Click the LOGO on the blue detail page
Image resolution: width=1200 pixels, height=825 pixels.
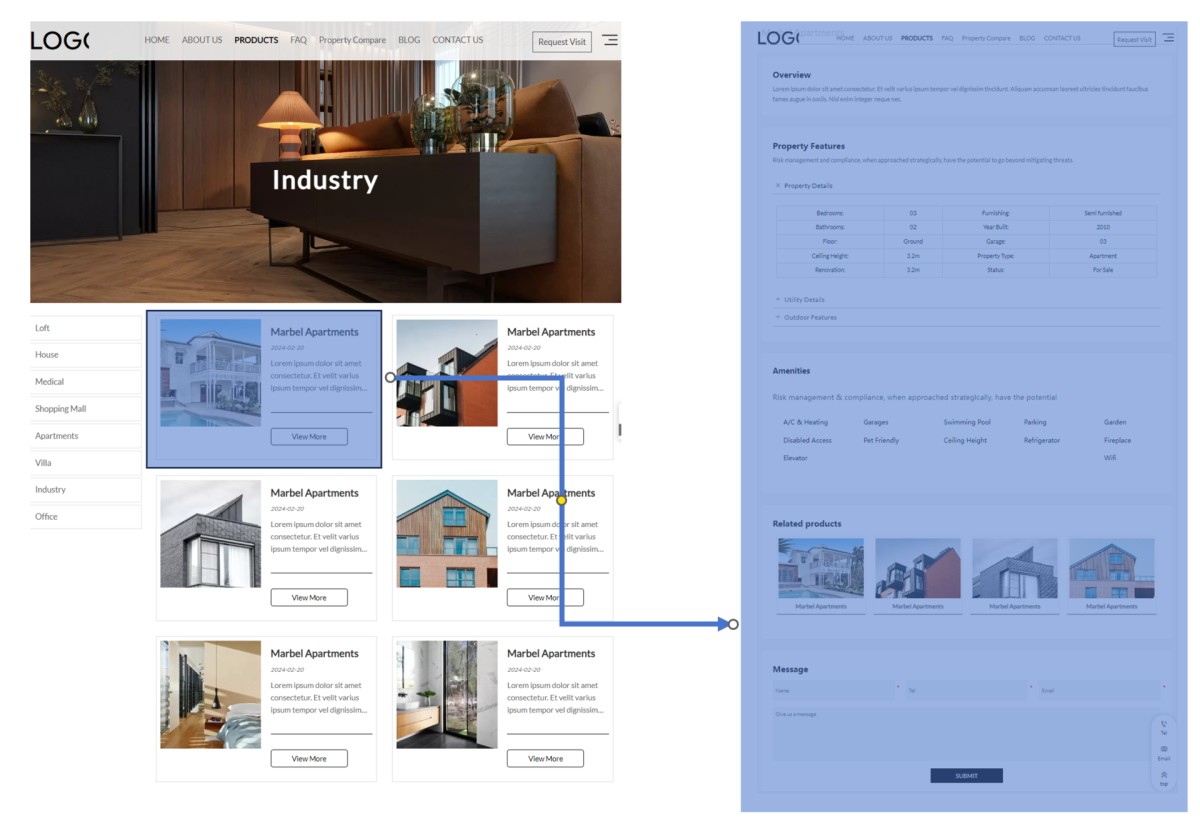tap(779, 38)
